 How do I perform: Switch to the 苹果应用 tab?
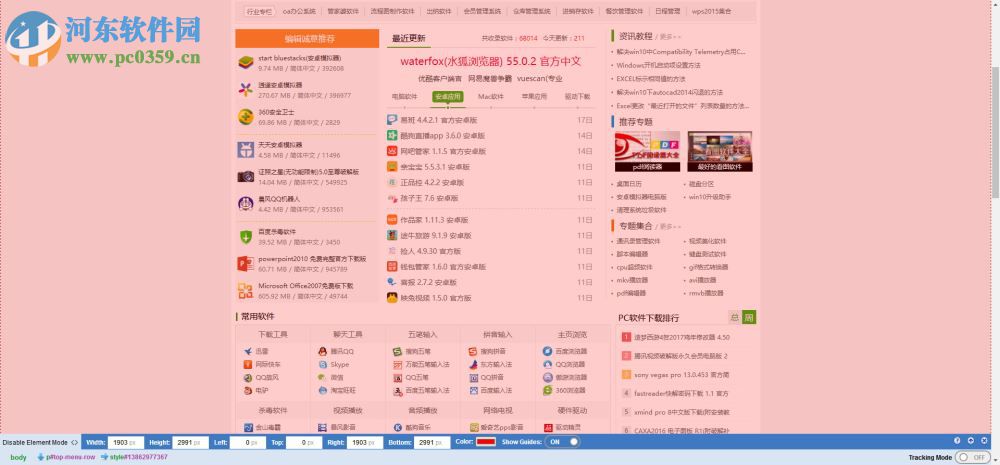534,97
